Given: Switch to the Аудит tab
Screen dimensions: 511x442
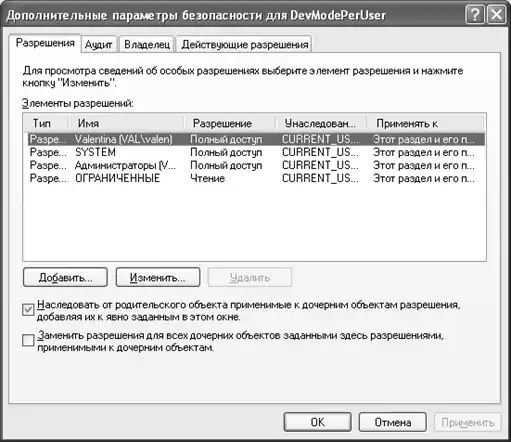Looking at the screenshot, I should pyautogui.click(x=99, y=44).
